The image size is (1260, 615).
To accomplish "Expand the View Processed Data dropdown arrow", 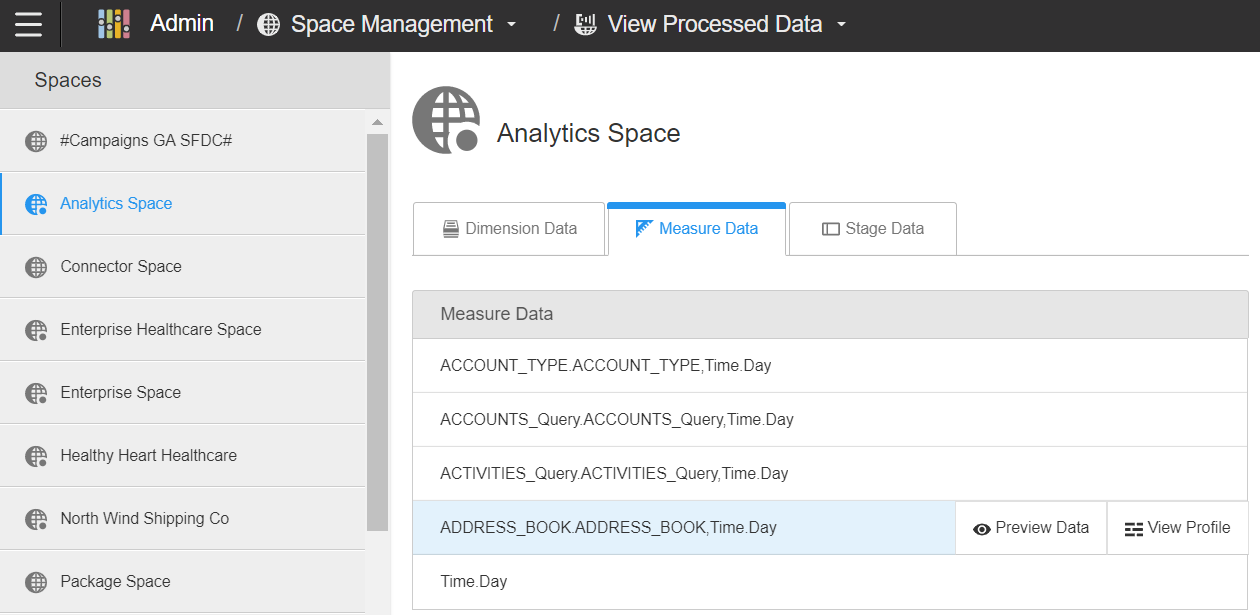I will (841, 25).
